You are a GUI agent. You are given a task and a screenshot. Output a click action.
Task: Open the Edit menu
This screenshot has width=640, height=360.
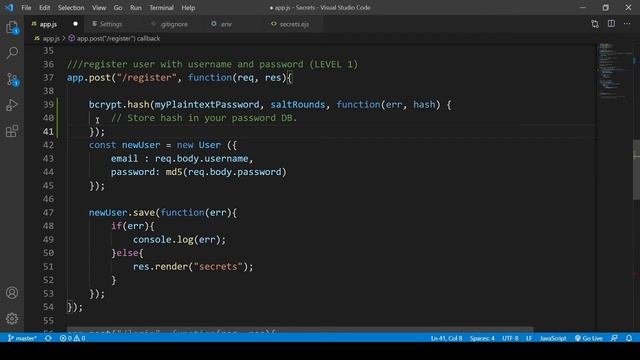(44, 8)
